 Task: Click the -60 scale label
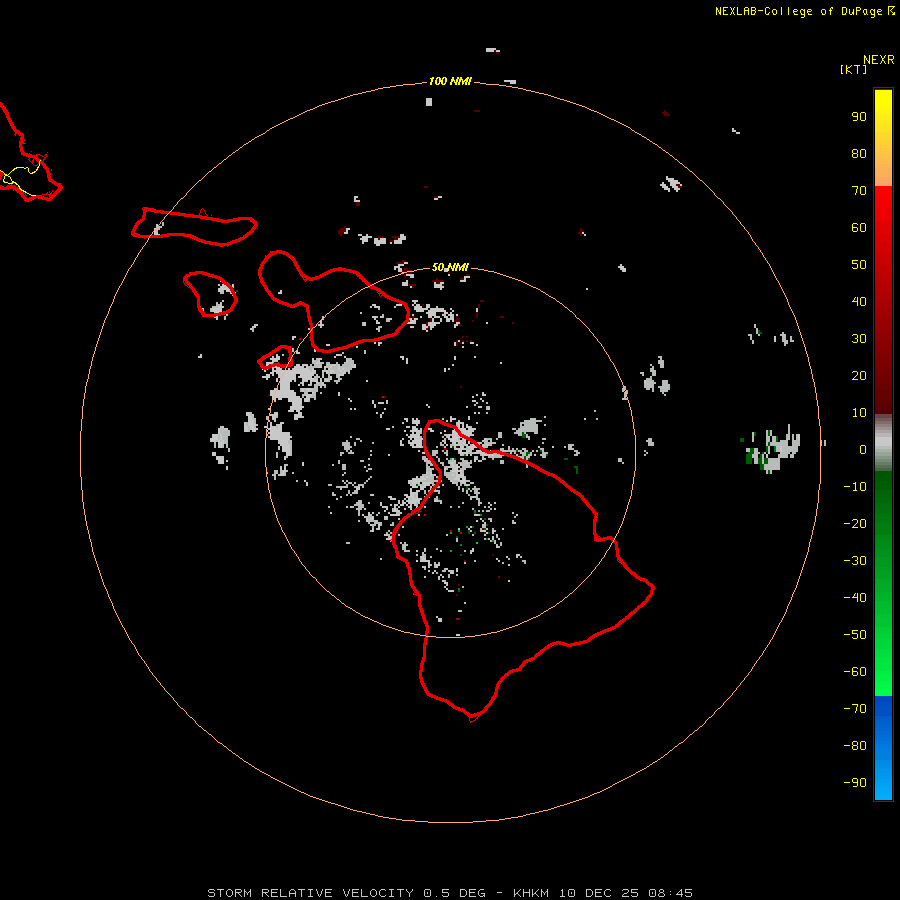tap(855, 672)
